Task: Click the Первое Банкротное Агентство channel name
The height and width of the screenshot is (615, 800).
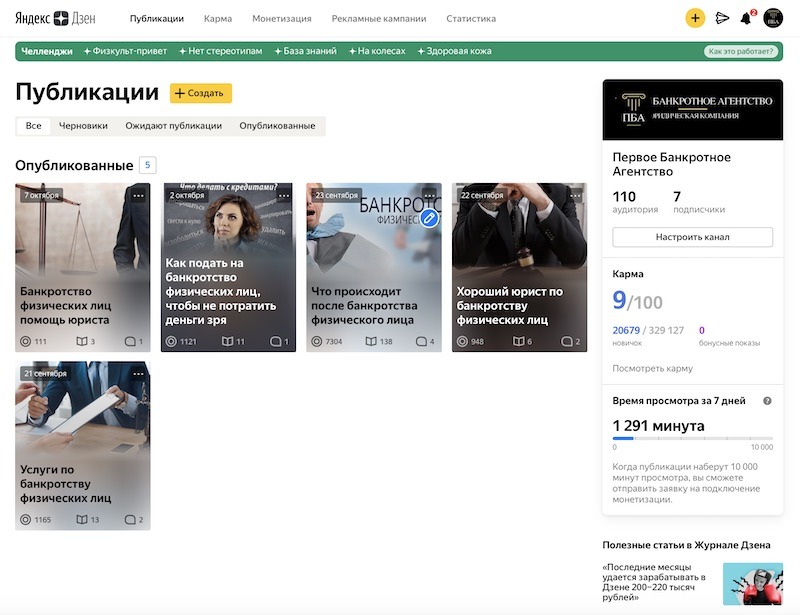Action: click(671, 164)
